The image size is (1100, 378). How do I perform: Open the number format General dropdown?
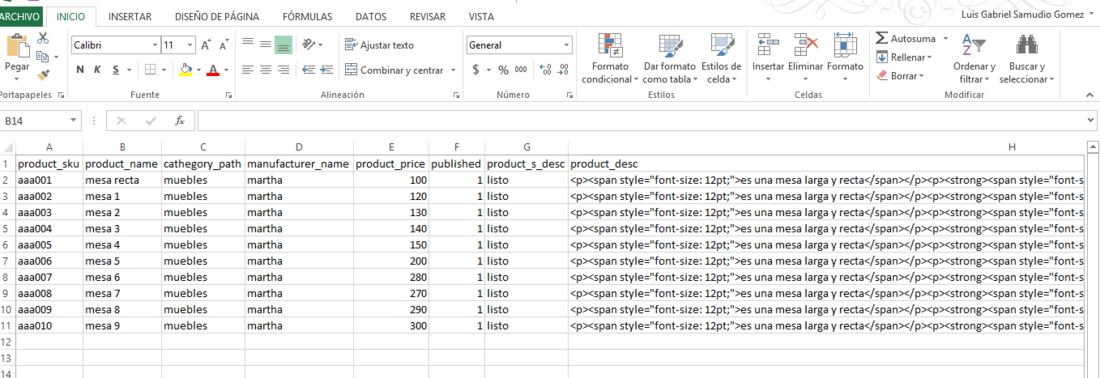[566, 45]
